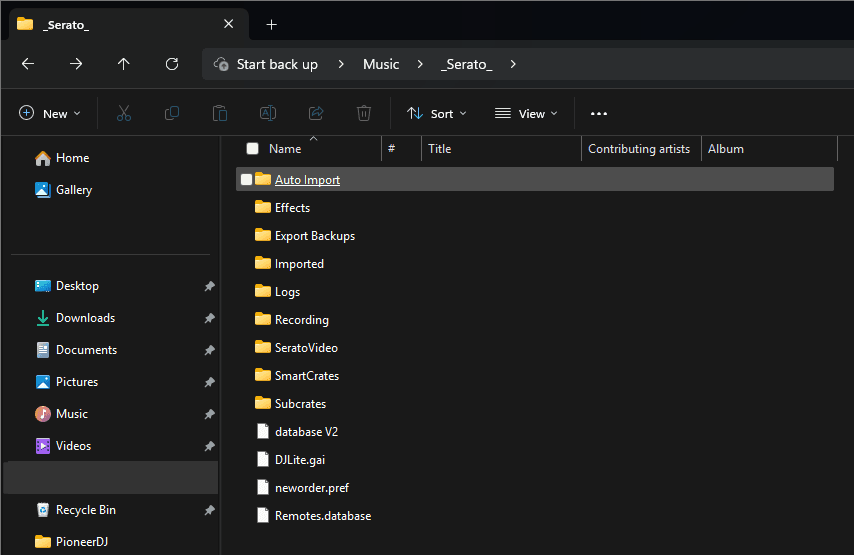
Task: Click the Cut scissors icon
Action: (x=124, y=113)
